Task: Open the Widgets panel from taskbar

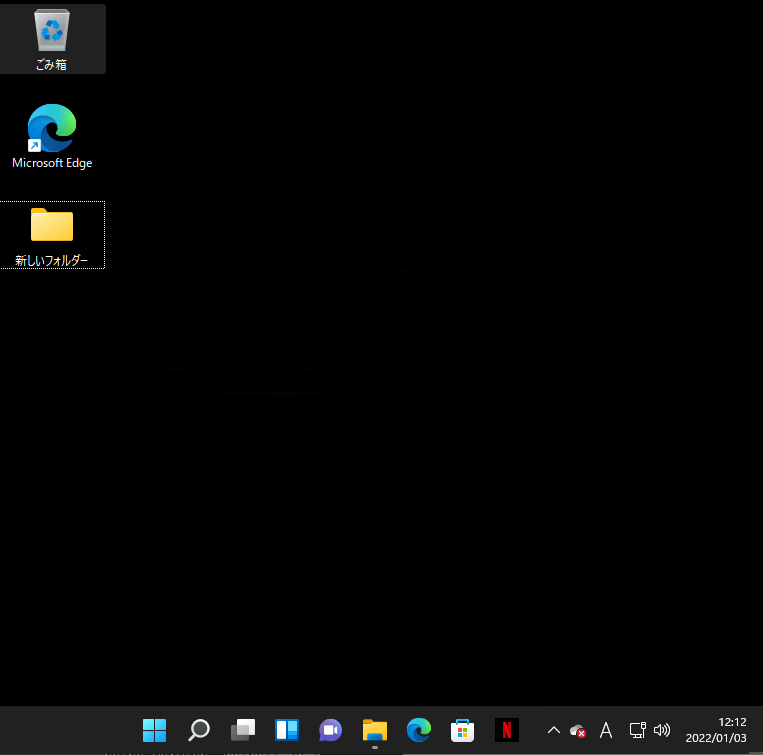Action: point(287,730)
